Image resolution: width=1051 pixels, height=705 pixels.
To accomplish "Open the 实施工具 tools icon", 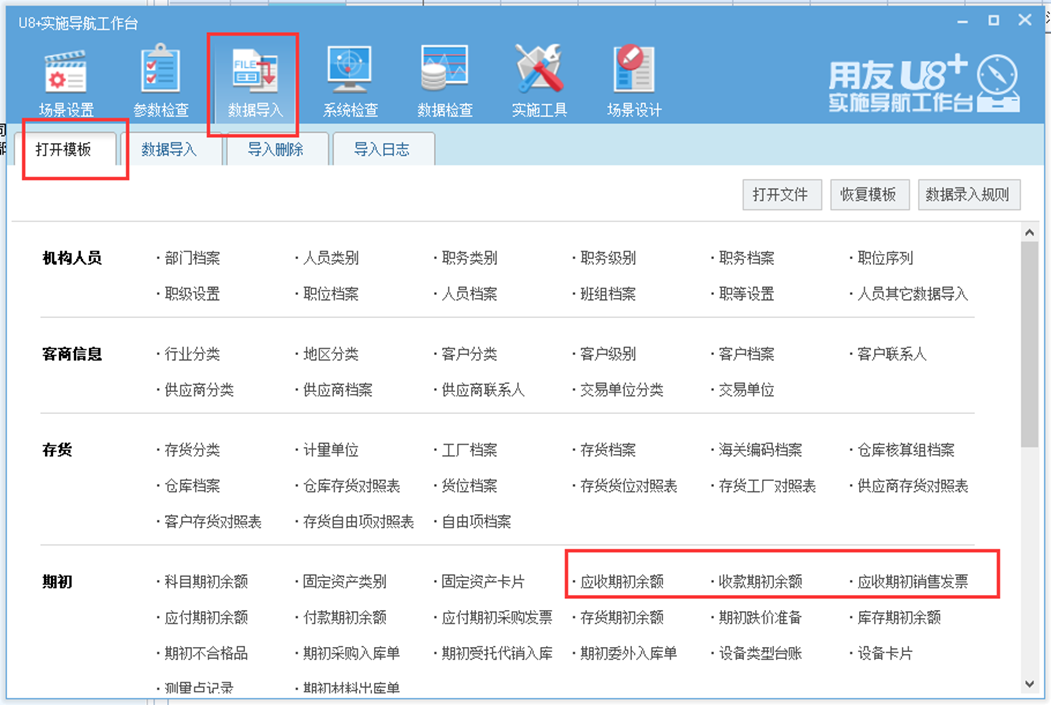I will click(539, 81).
